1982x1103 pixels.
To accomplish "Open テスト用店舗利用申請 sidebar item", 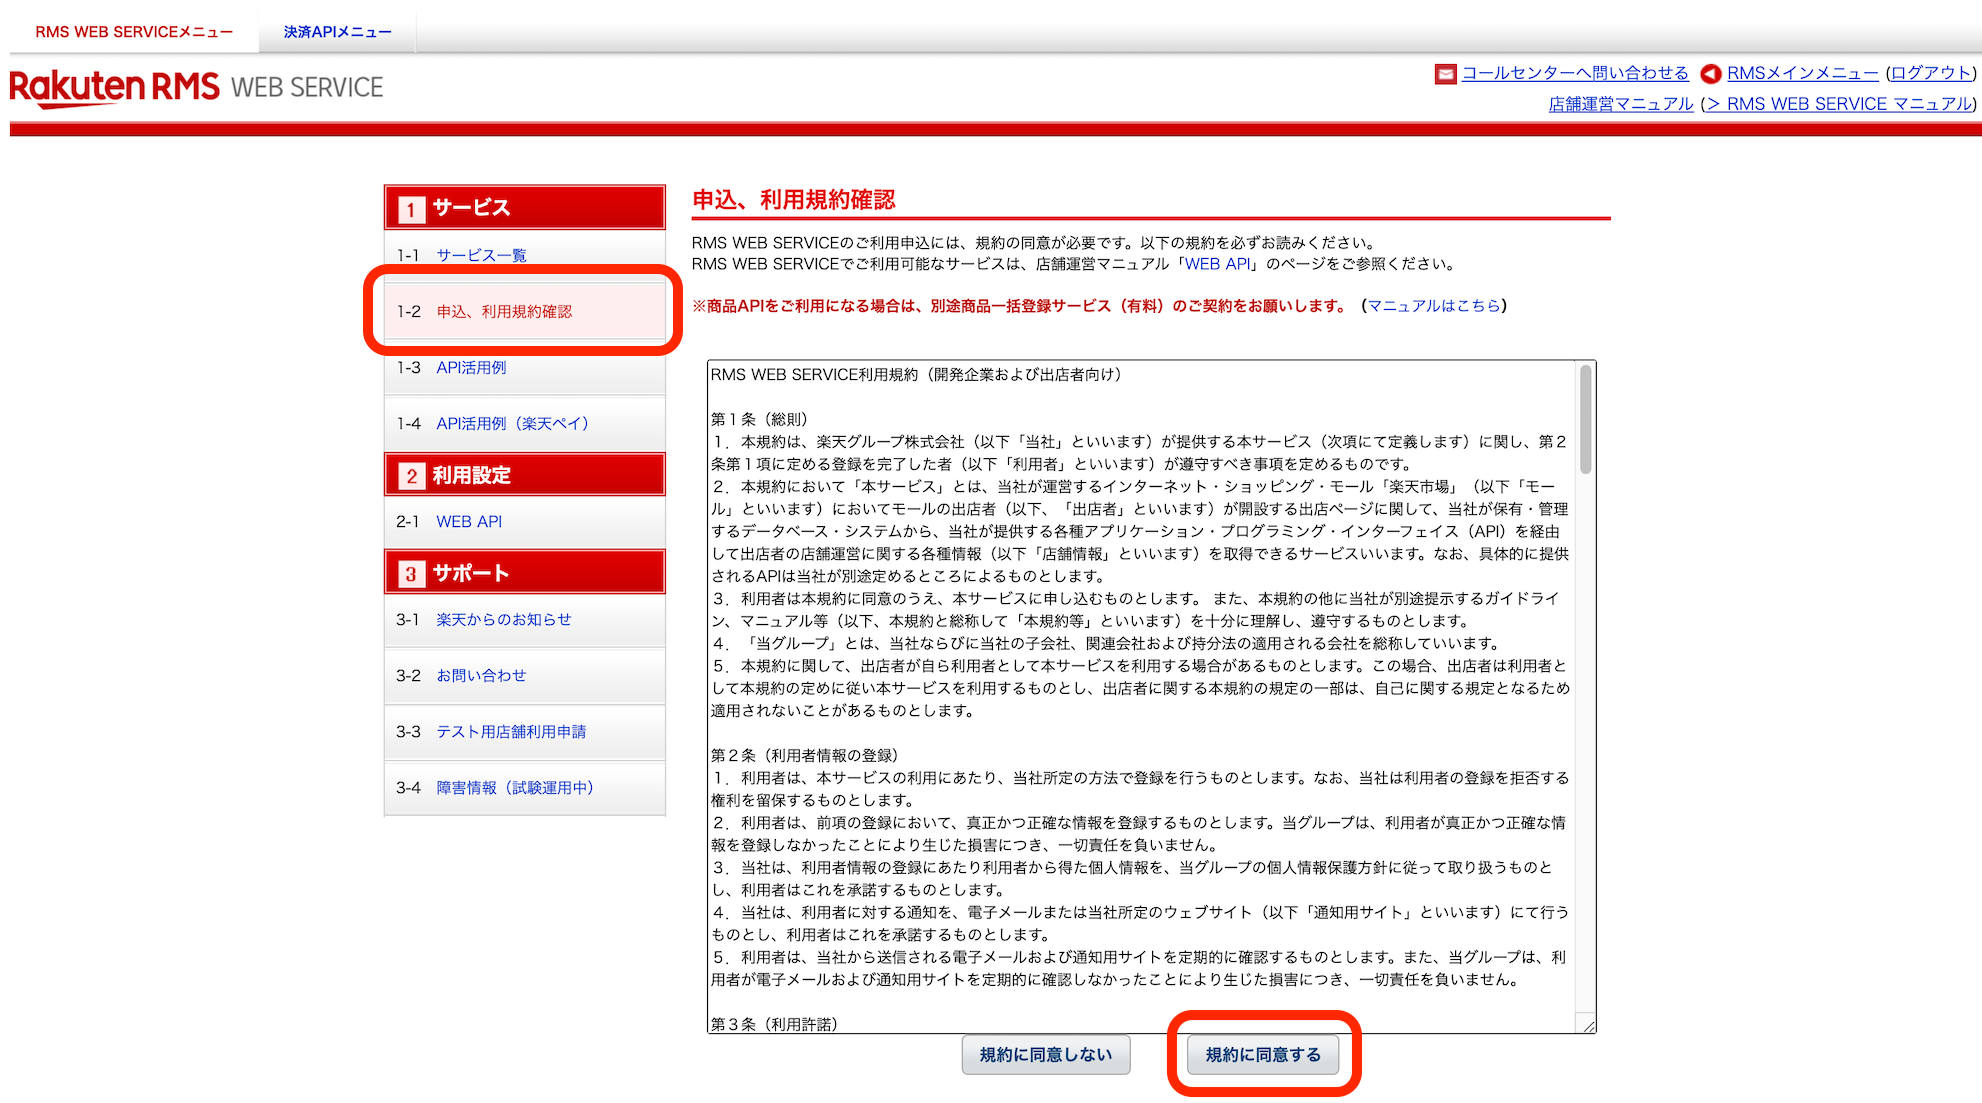I will [x=511, y=732].
